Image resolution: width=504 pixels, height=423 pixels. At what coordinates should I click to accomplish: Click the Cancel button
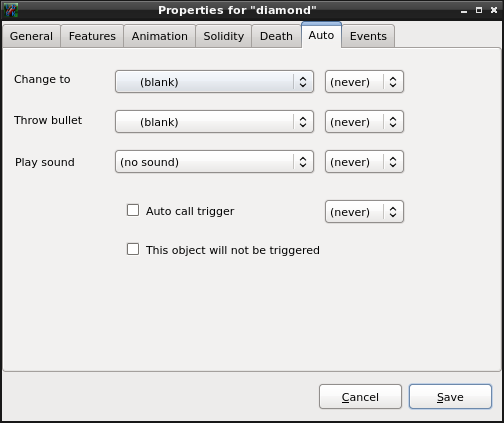(360, 397)
